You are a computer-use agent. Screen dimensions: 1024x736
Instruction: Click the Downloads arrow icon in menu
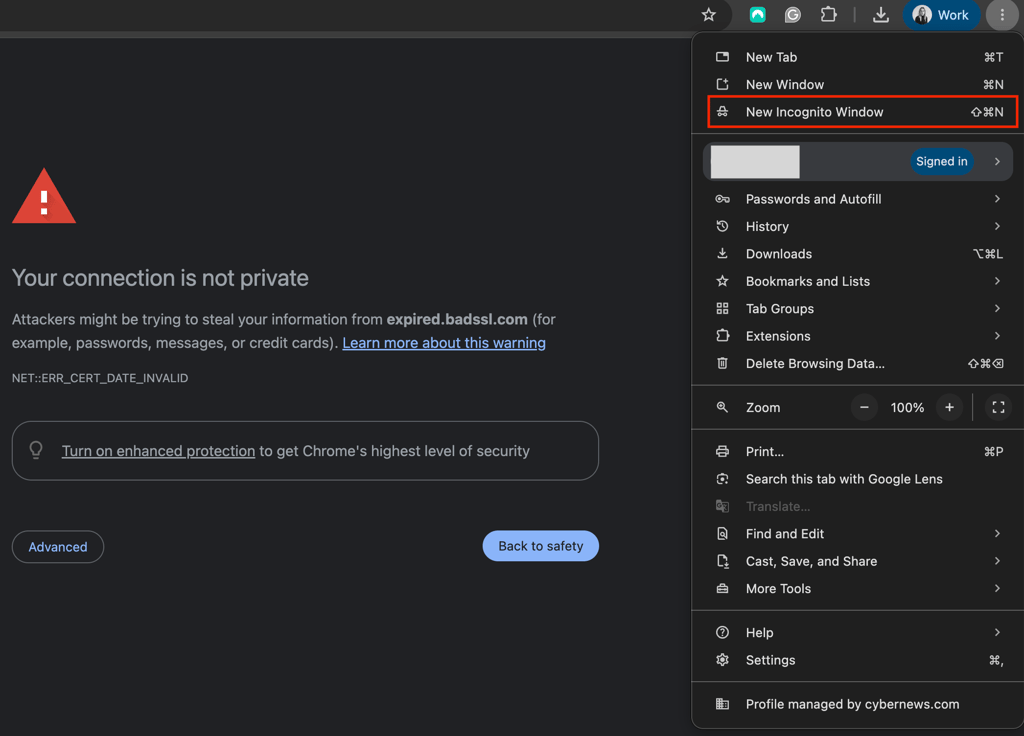click(722, 253)
